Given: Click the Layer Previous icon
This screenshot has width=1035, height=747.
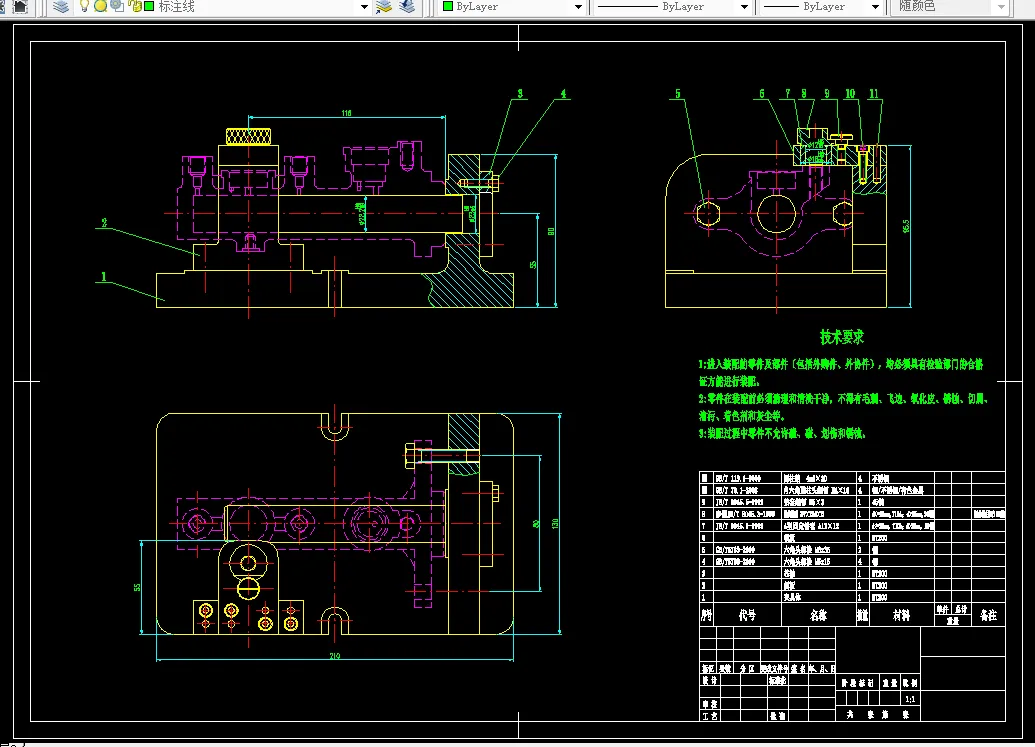Looking at the screenshot, I should point(407,7).
